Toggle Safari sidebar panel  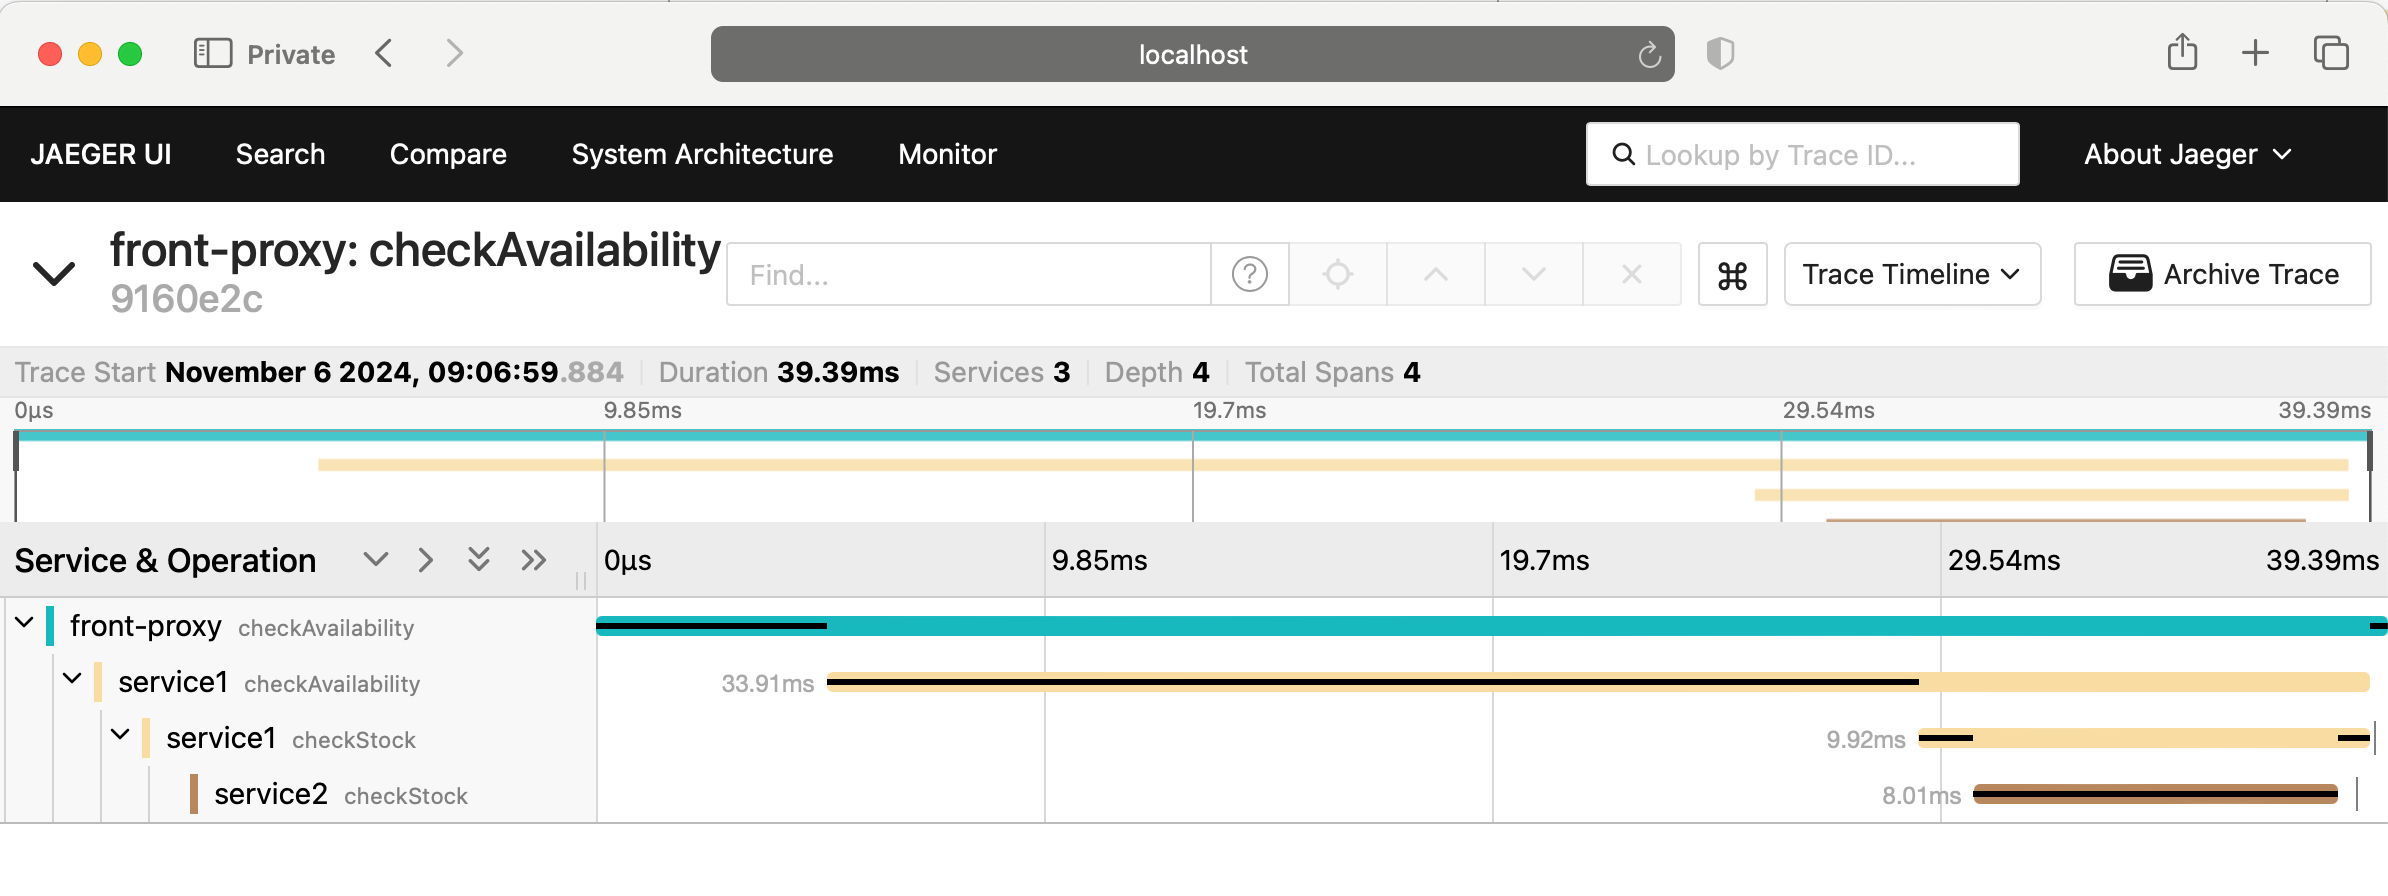pyautogui.click(x=212, y=54)
